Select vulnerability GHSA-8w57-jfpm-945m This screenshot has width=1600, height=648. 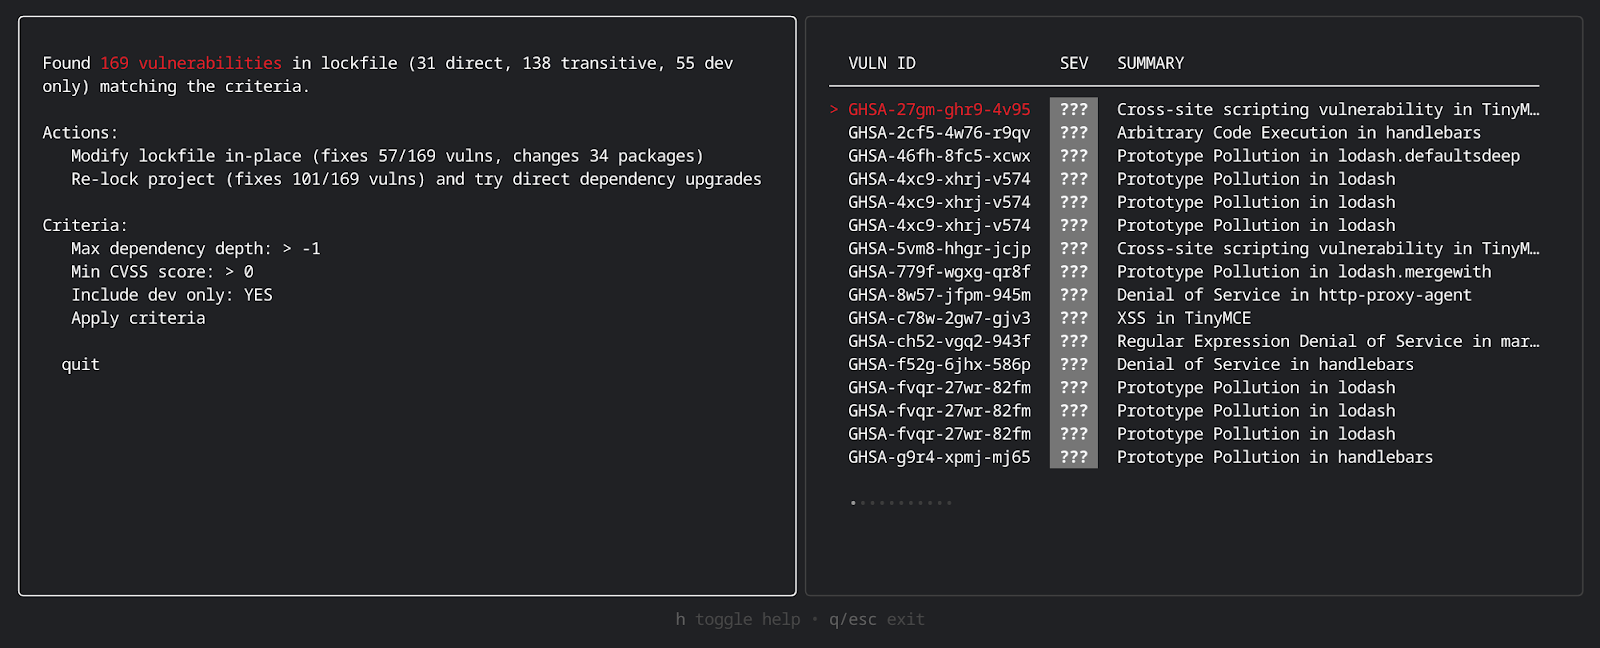[939, 295]
